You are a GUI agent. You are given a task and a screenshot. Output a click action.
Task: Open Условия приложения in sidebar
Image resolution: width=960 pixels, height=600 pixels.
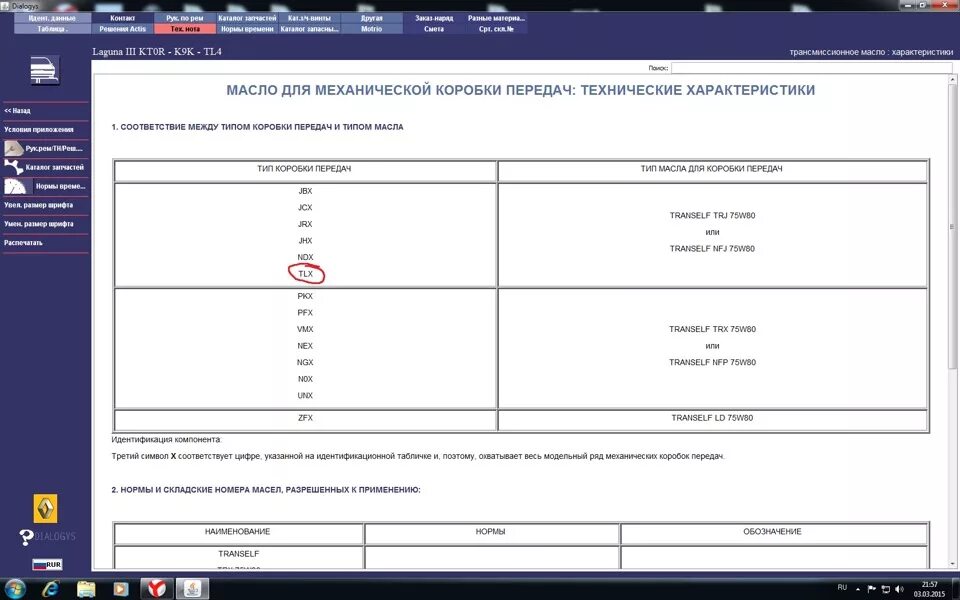point(39,130)
